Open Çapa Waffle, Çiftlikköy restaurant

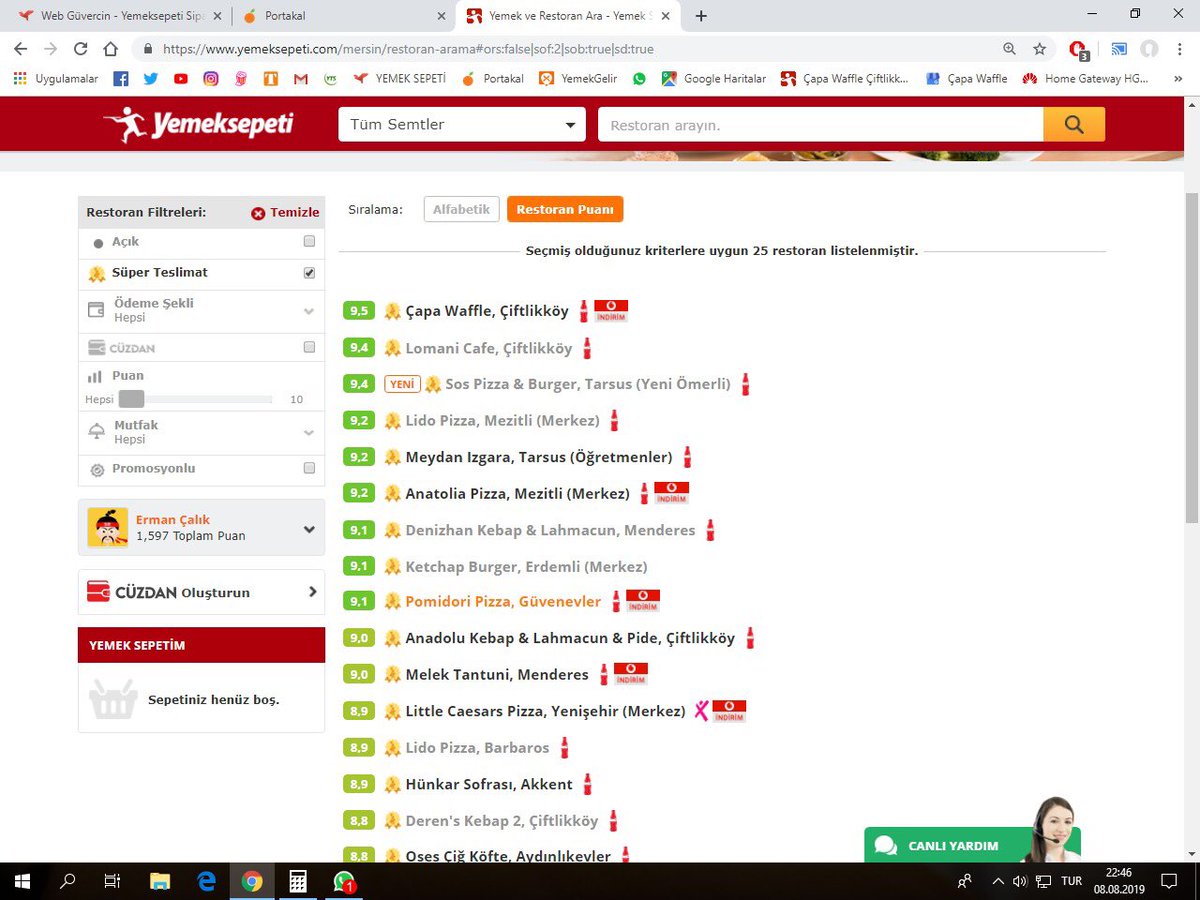(487, 311)
